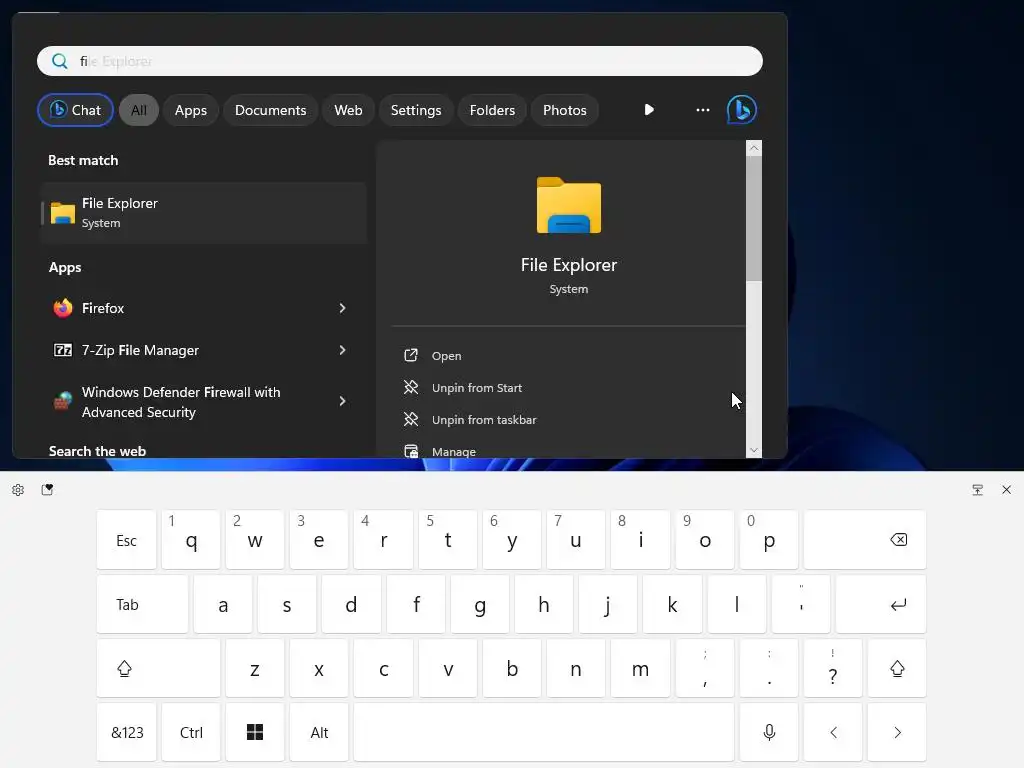This screenshot has width=1024, height=768.
Task: Switch keyboard to &123 symbols layout
Action: 127,732
